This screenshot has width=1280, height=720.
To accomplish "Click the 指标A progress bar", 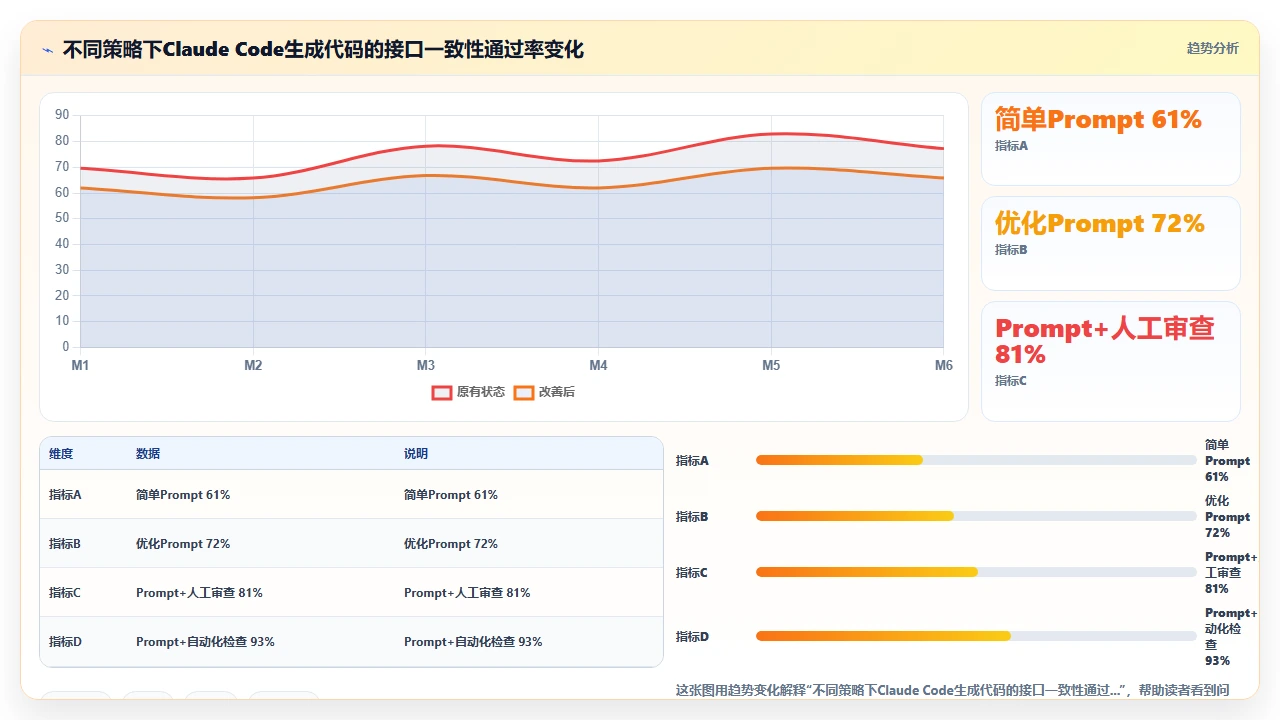I will [976, 460].
